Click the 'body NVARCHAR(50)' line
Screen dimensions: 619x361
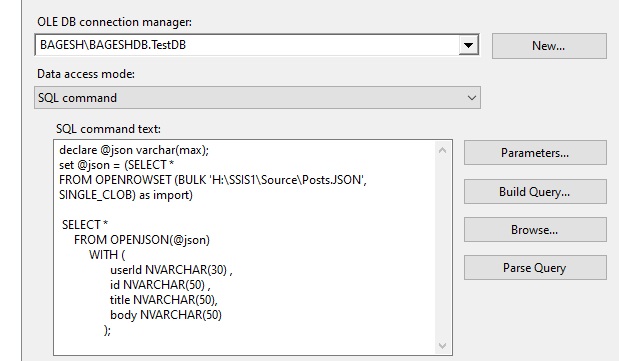pos(166,315)
